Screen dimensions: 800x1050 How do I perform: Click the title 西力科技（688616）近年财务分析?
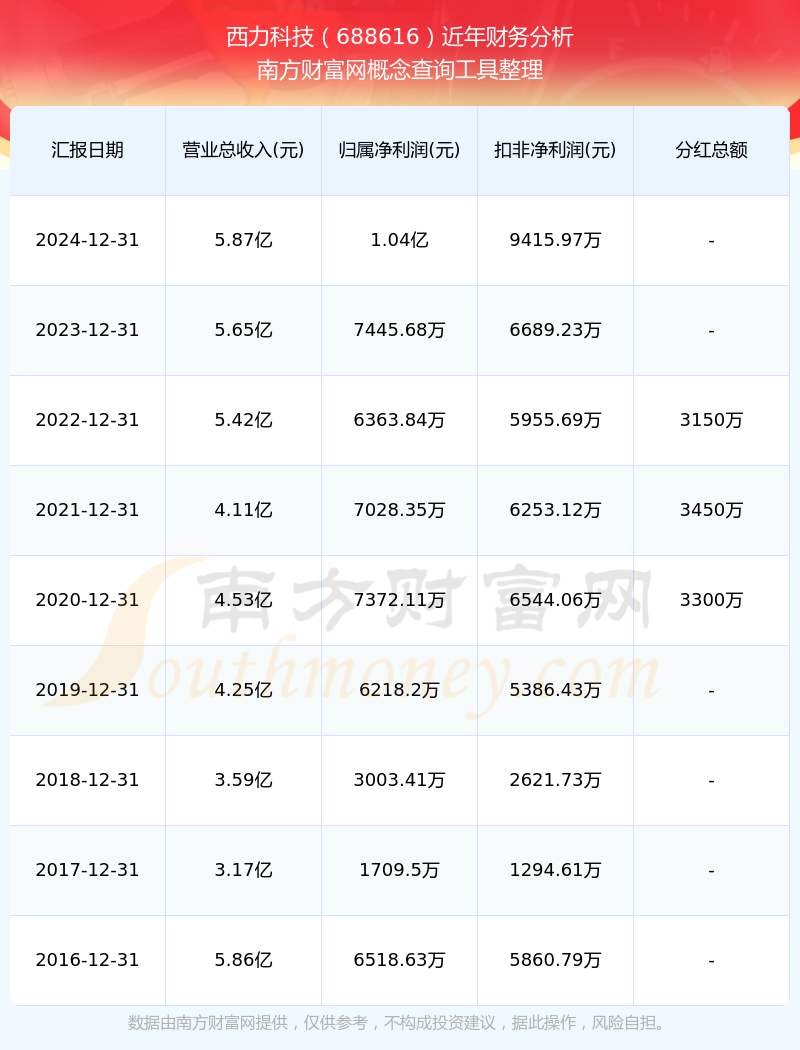point(400,37)
